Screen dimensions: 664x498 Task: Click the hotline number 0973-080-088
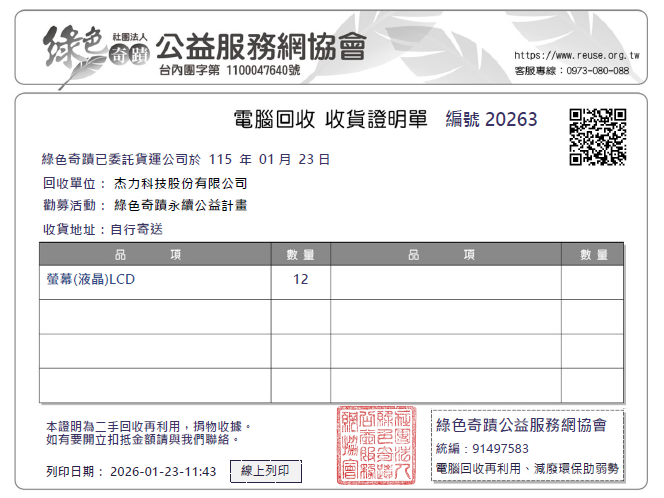click(599, 71)
